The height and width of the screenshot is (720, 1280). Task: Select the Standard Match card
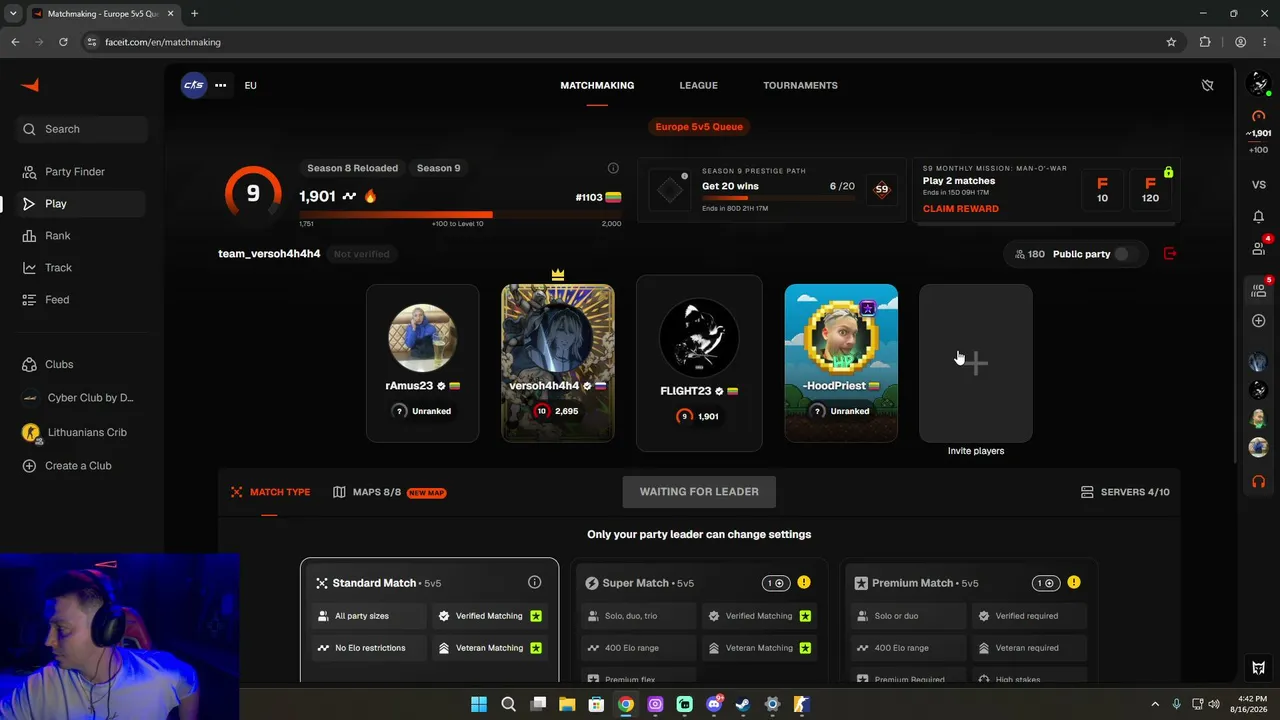[x=430, y=620]
